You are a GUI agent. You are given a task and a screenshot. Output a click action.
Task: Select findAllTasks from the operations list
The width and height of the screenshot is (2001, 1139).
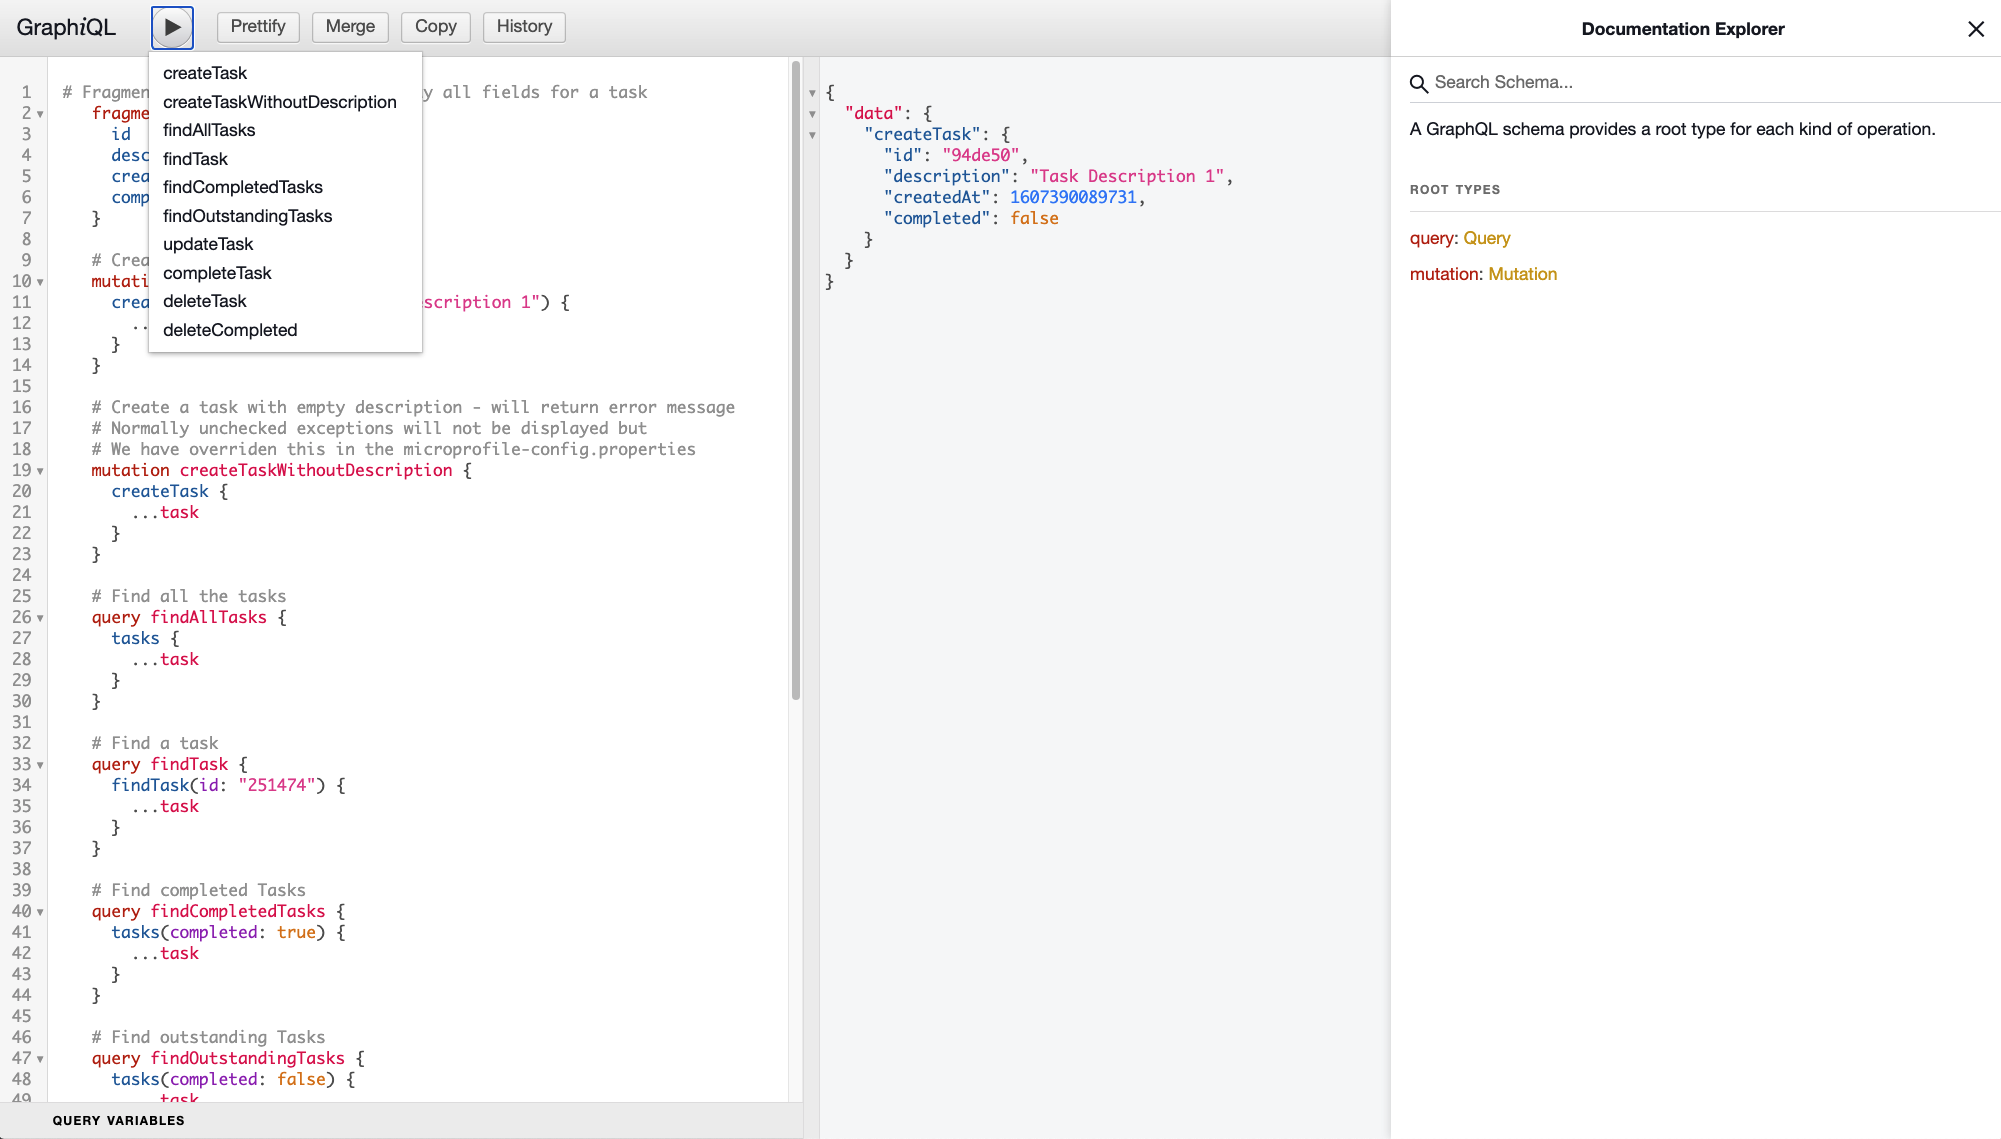pos(209,130)
